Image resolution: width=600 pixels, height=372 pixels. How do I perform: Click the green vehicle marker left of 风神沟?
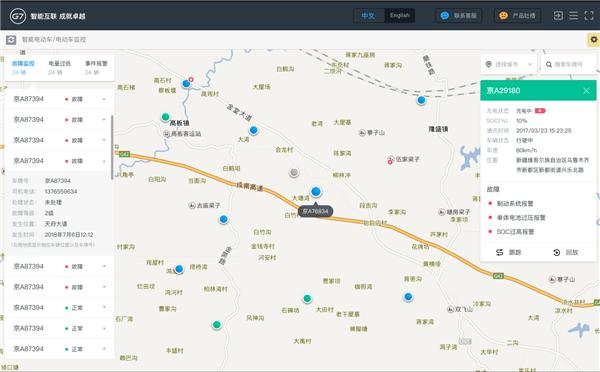[x=217, y=325]
